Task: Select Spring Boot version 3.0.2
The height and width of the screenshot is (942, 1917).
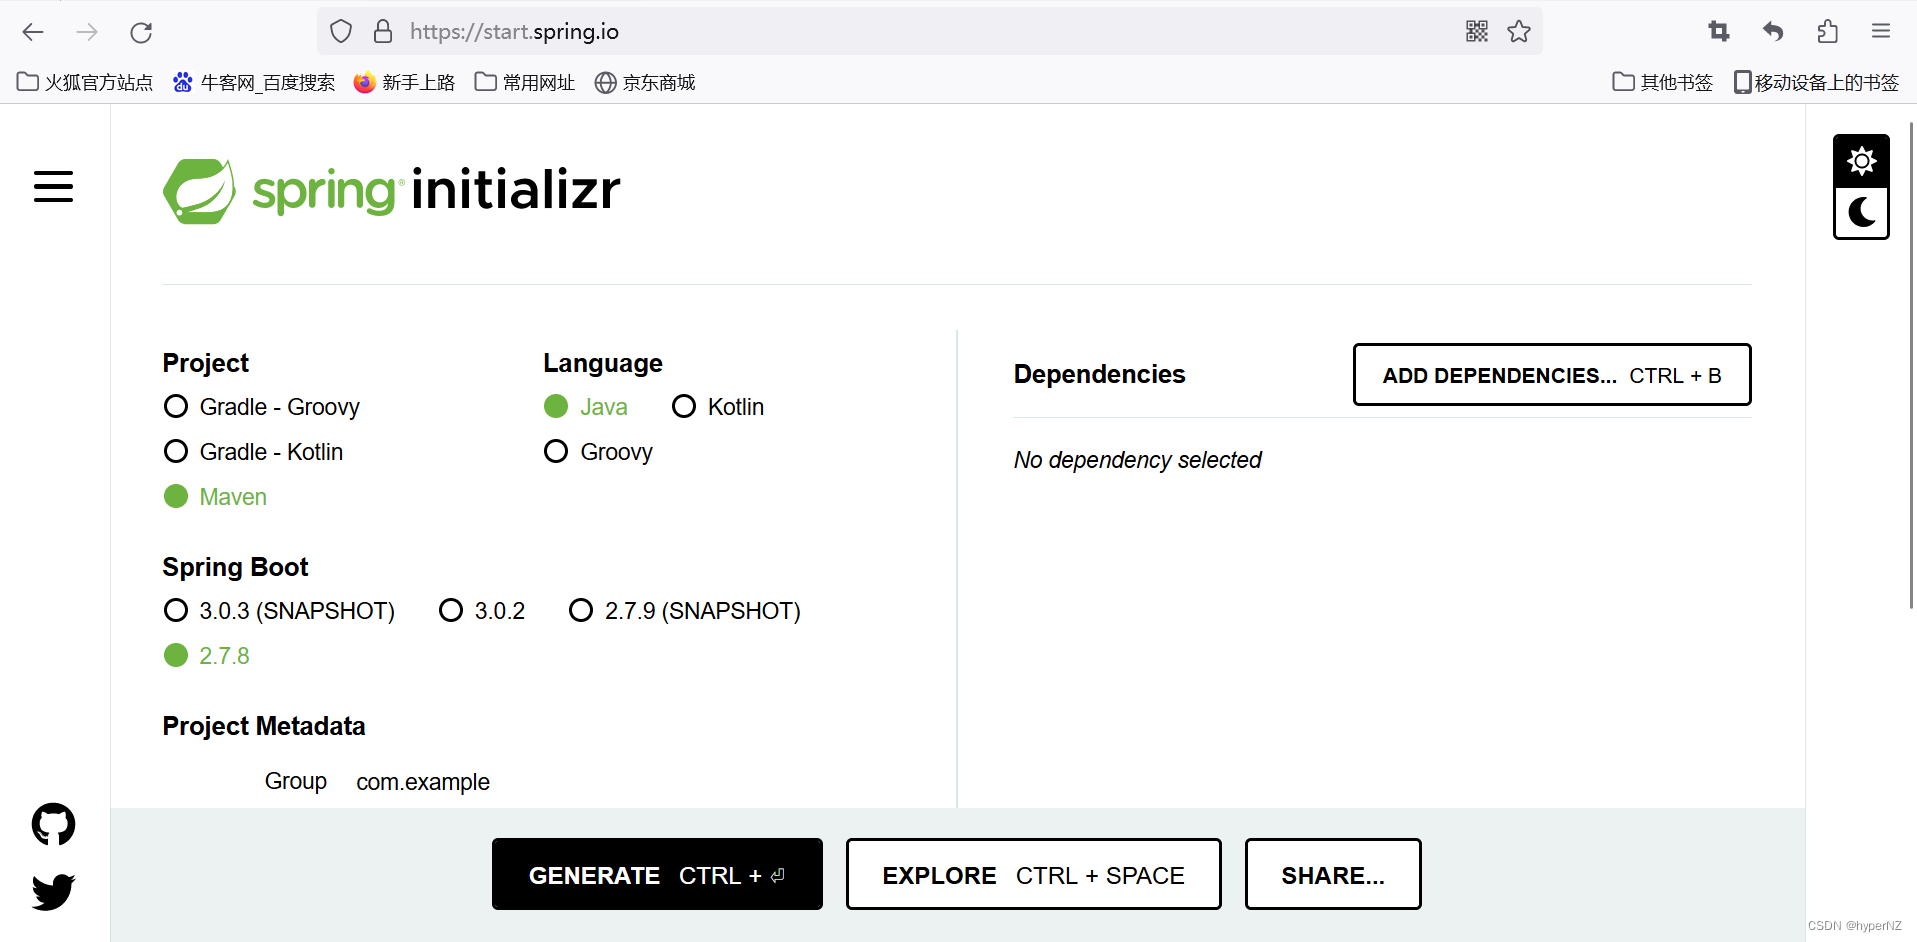Action: [x=482, y=611]
